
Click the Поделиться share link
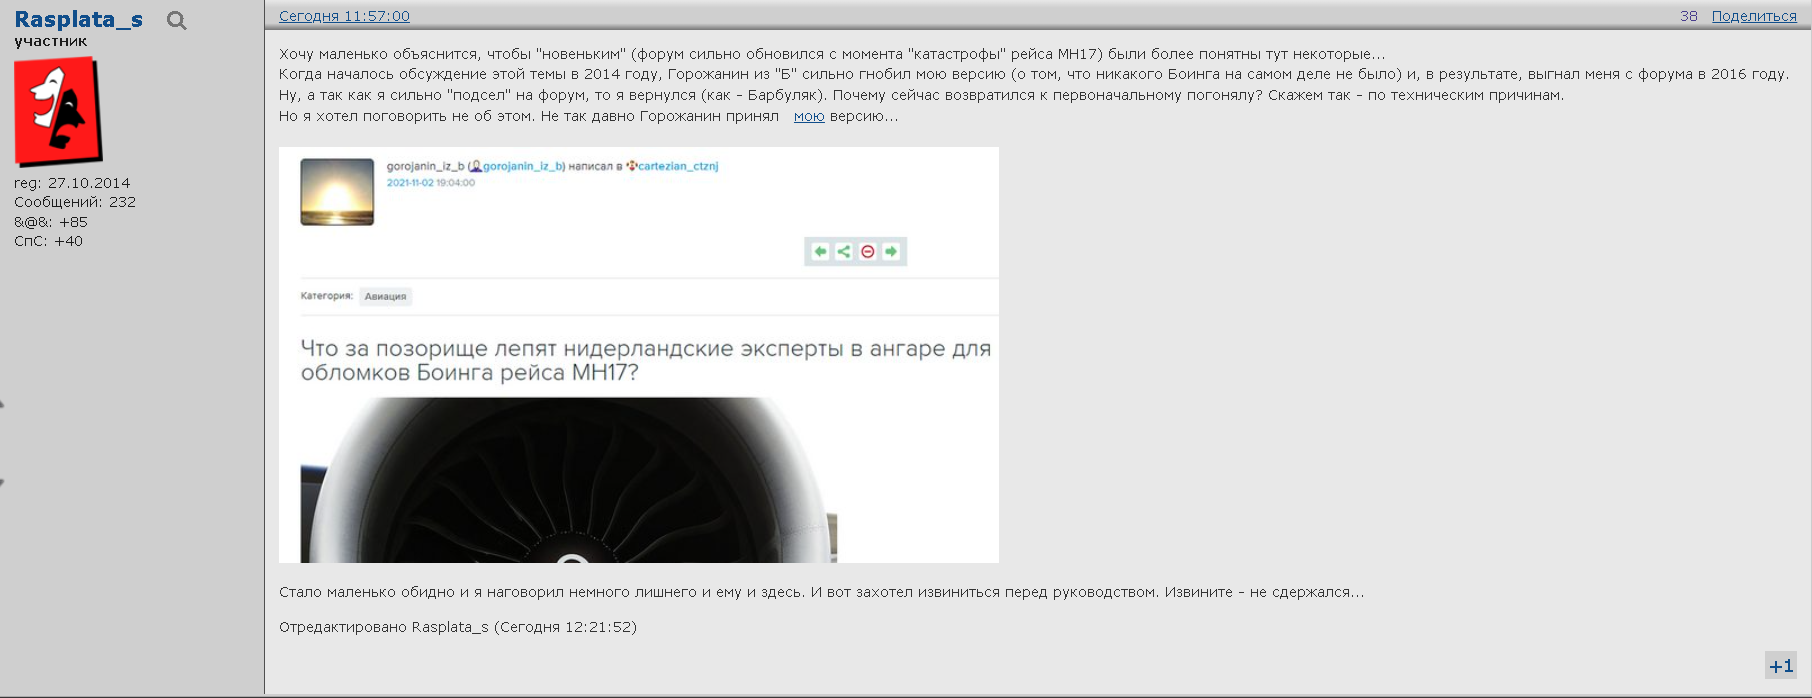point(1754,16)
